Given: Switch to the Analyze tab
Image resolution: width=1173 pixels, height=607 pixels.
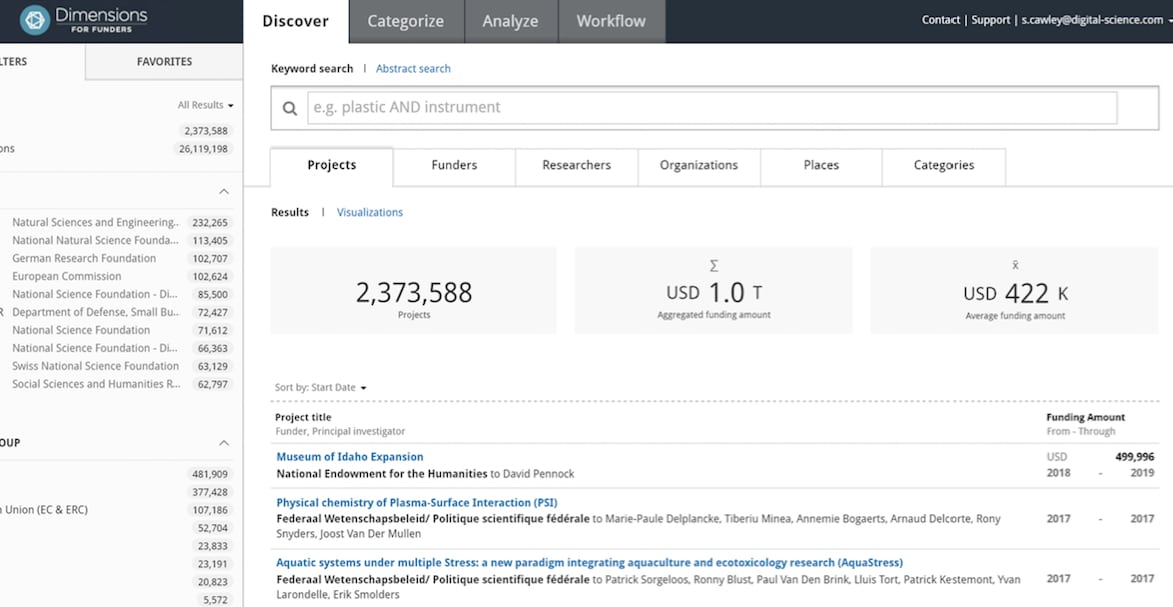Looking at the screenshot, I should [x=510, y=21].
